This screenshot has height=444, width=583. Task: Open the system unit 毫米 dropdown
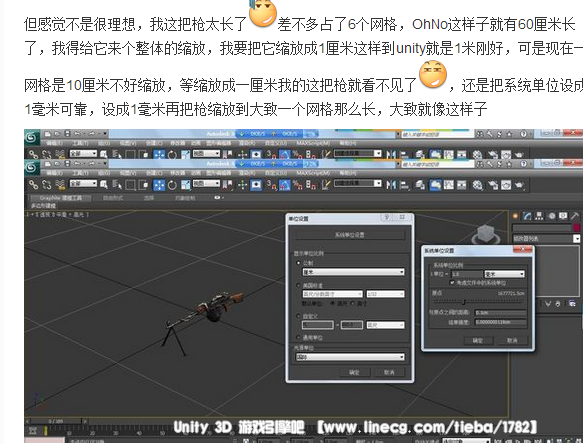(504, 274)
